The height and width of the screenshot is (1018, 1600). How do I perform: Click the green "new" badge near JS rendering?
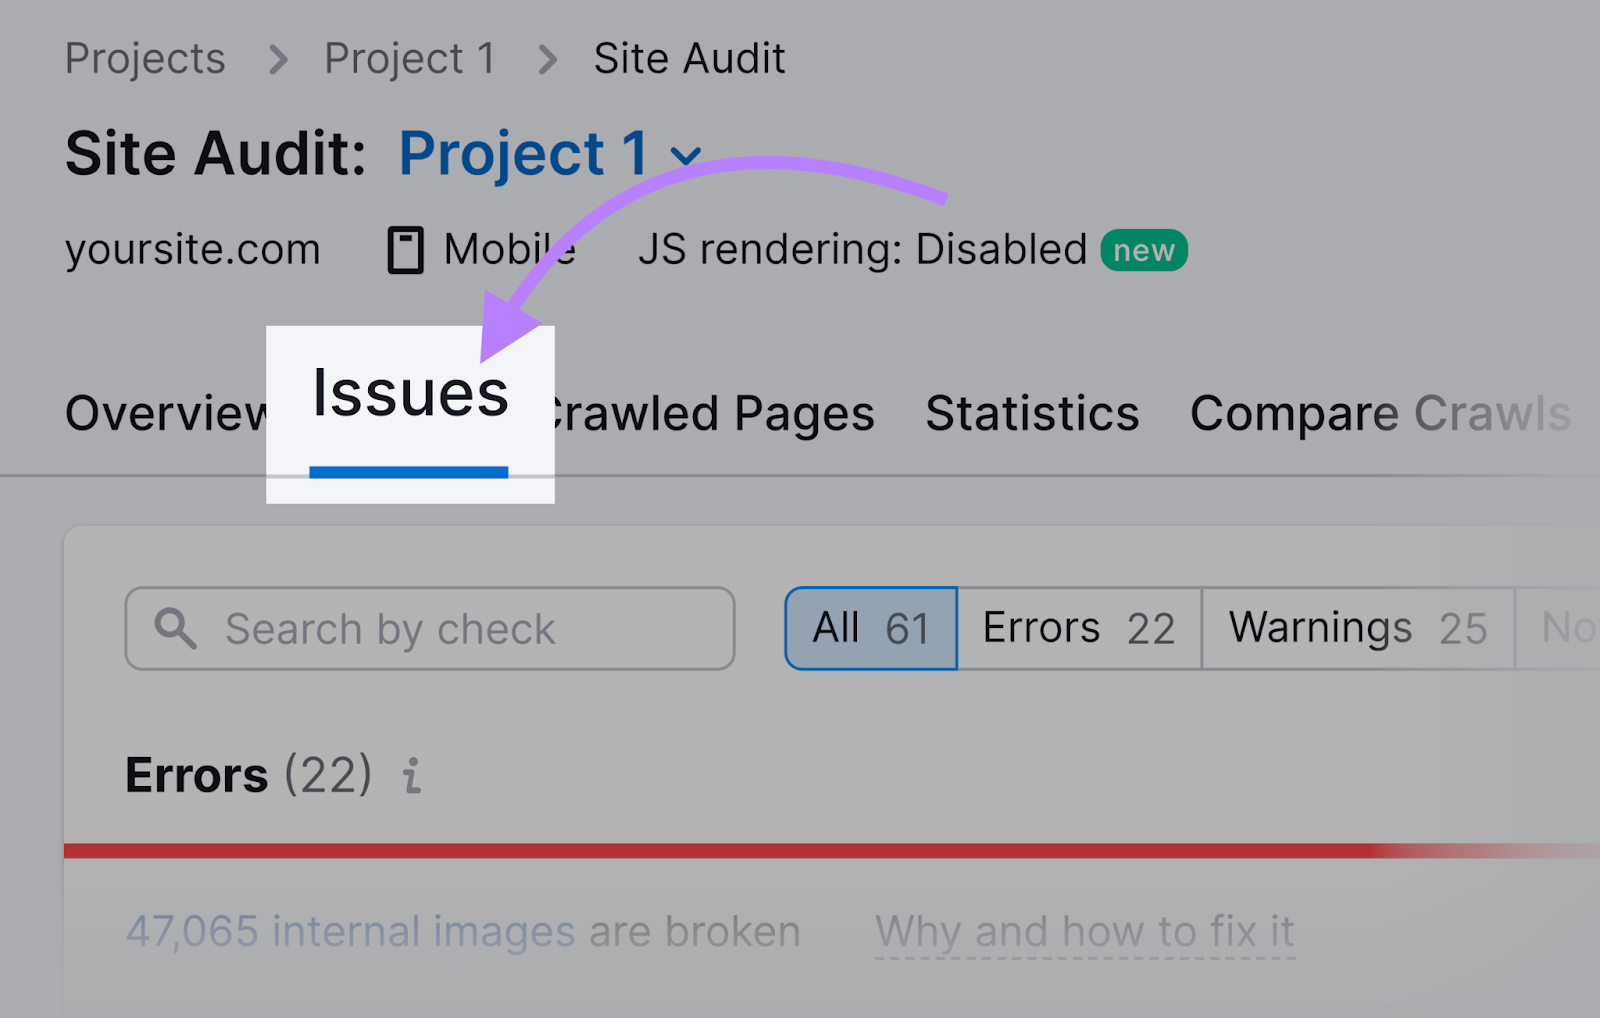point(1142,249)
